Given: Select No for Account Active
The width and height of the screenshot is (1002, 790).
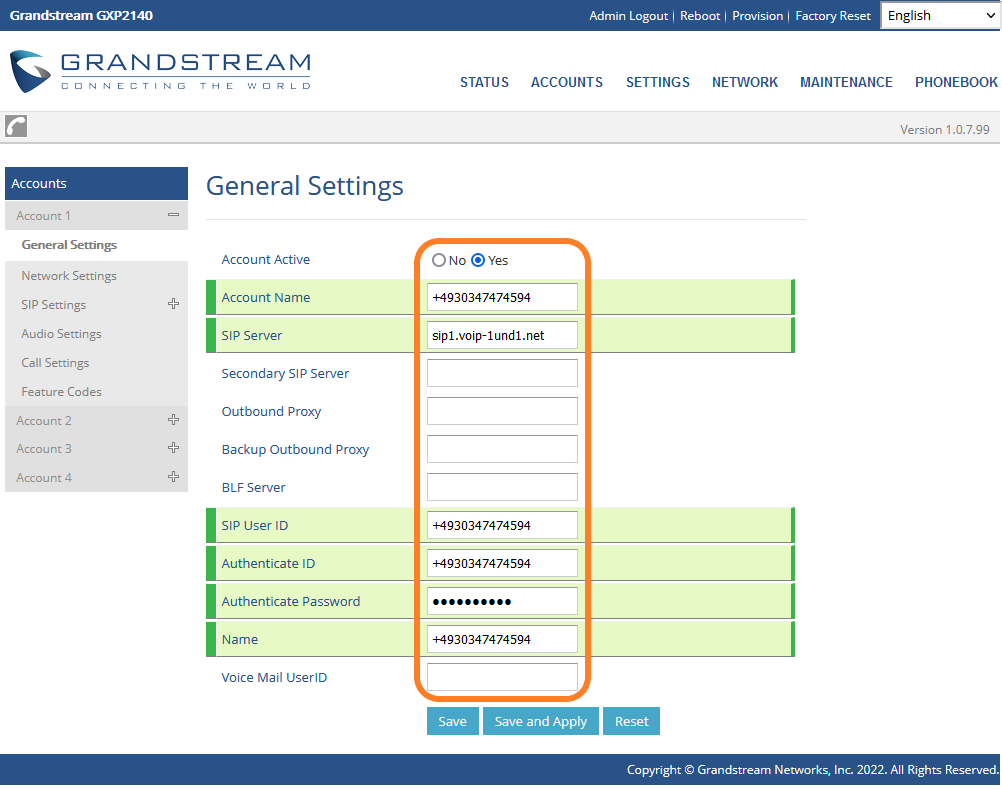Looking at the screenshot, I should (x=438, y=260).
